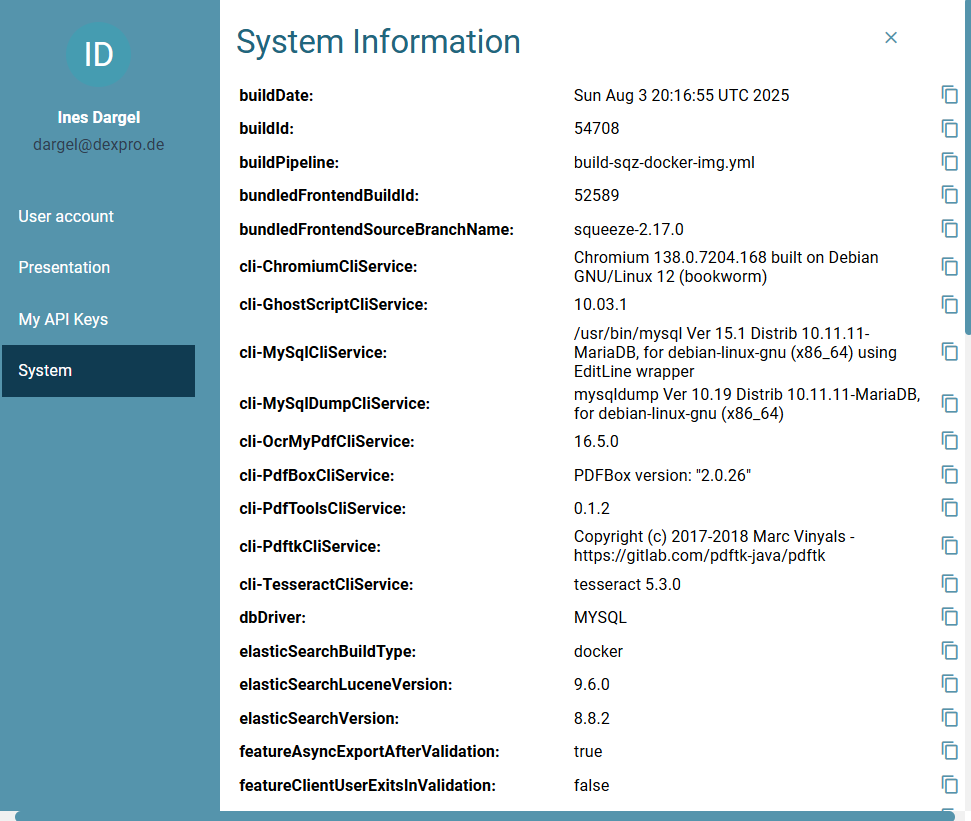Screen dimensions: 971x821
Task: Copy the featureAsyncExportAfterValidation value
Action: click(x=949, y=750)
